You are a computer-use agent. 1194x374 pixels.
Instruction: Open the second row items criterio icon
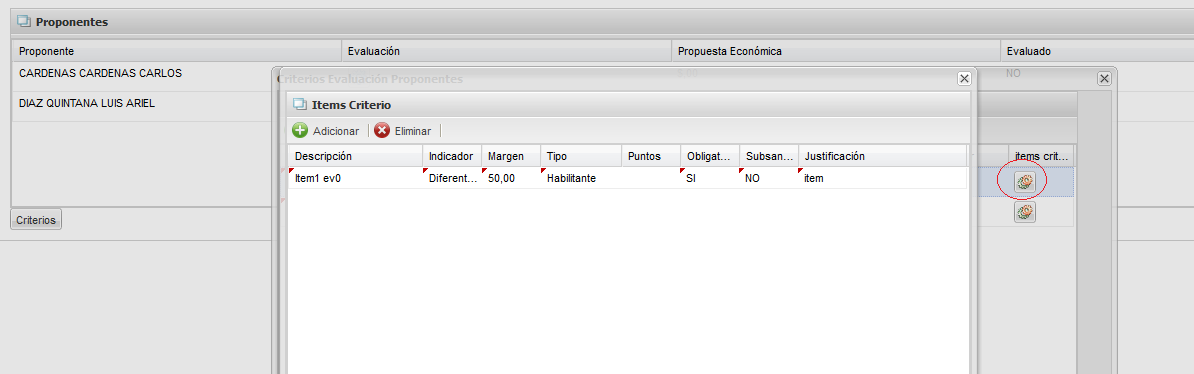point(1025,213)
